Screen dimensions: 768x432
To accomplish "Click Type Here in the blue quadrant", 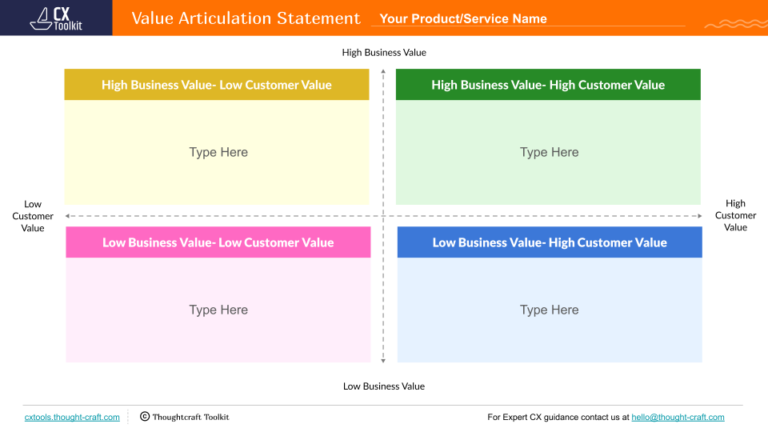I will click(549, 310).
